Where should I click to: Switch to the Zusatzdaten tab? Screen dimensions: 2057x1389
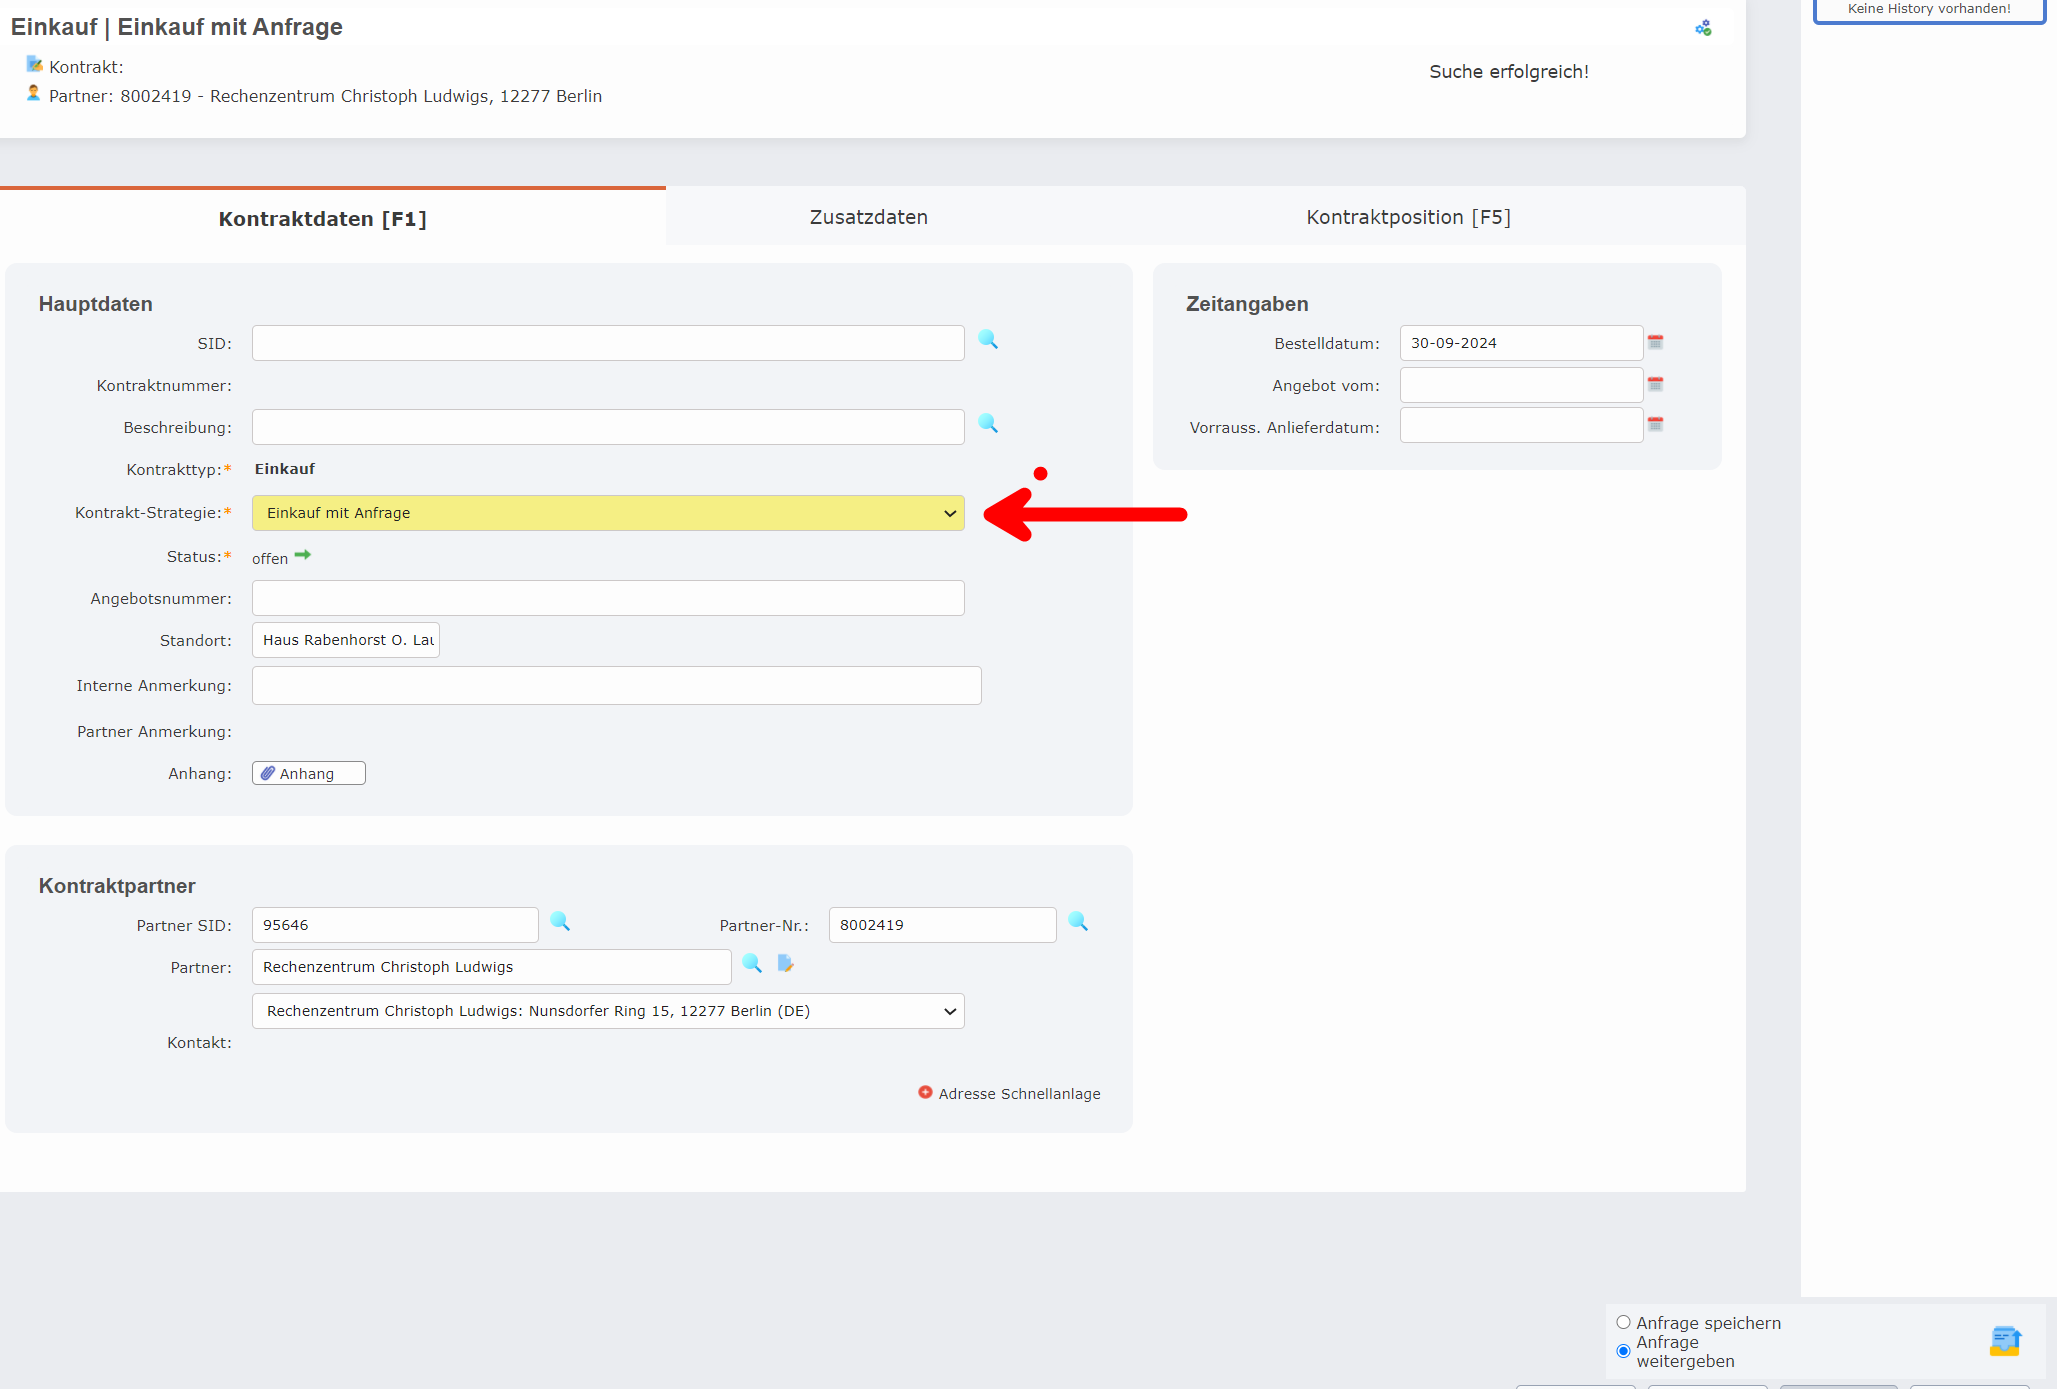(x=868, y=217)
